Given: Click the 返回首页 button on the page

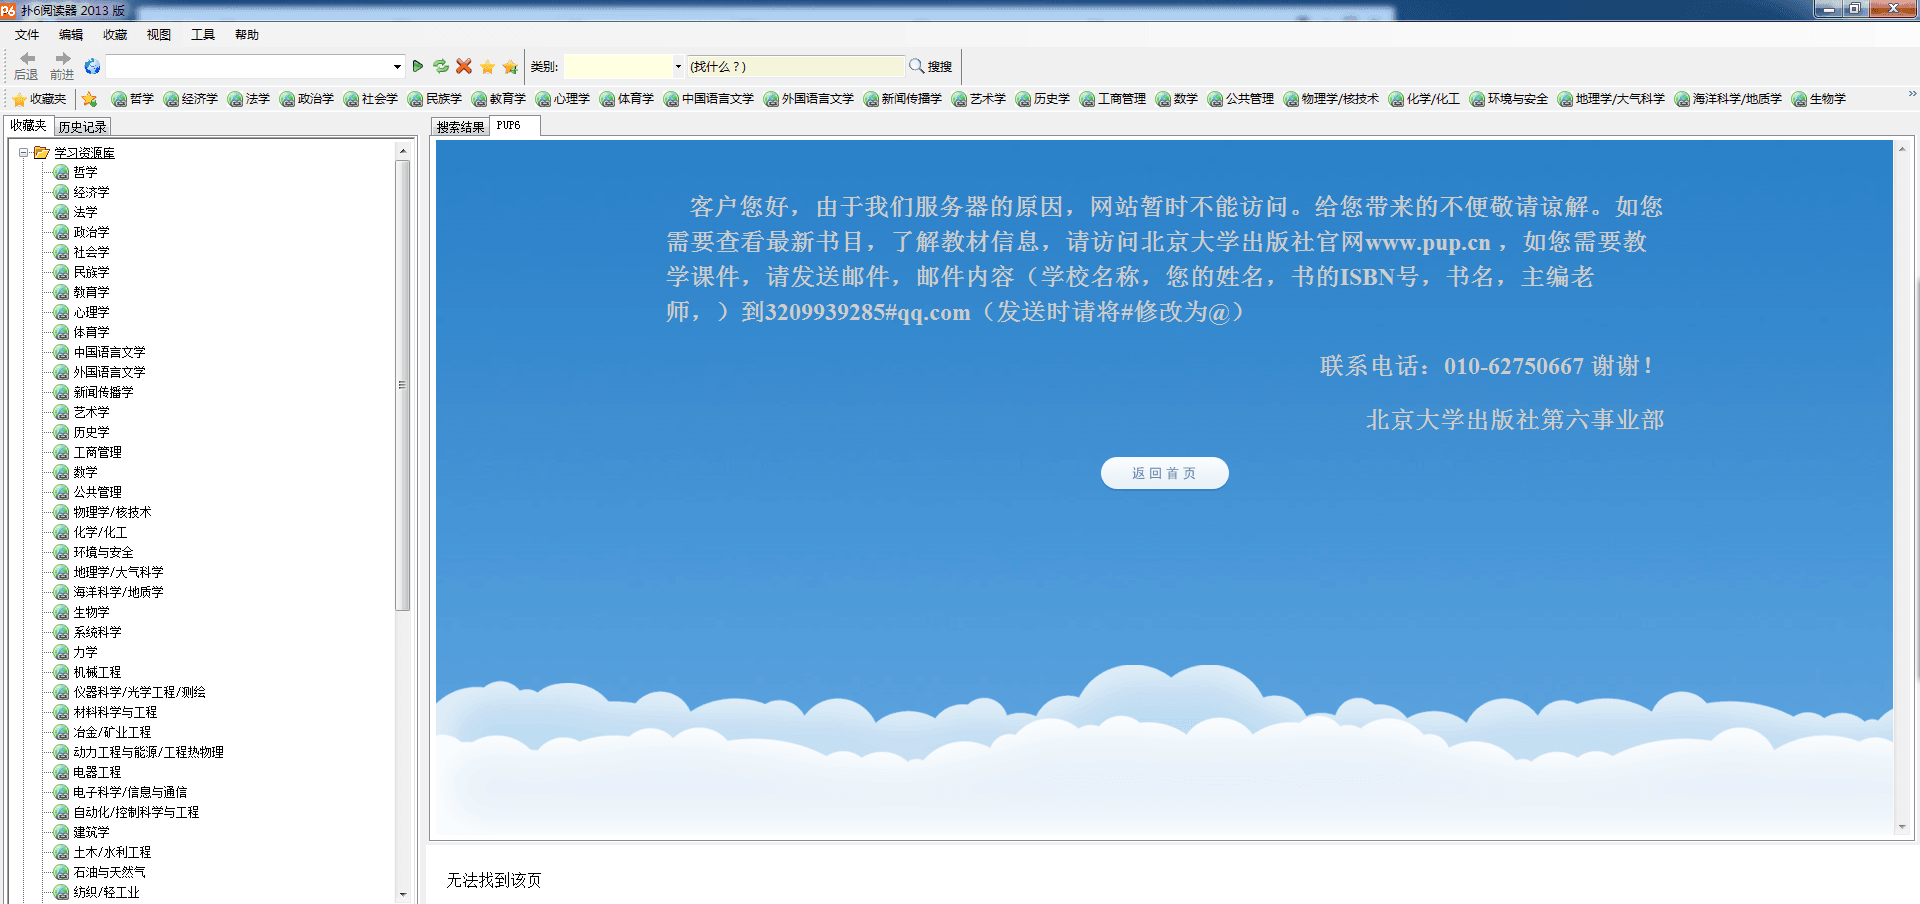Looking at the screenshot, I should coord(1164,473).
